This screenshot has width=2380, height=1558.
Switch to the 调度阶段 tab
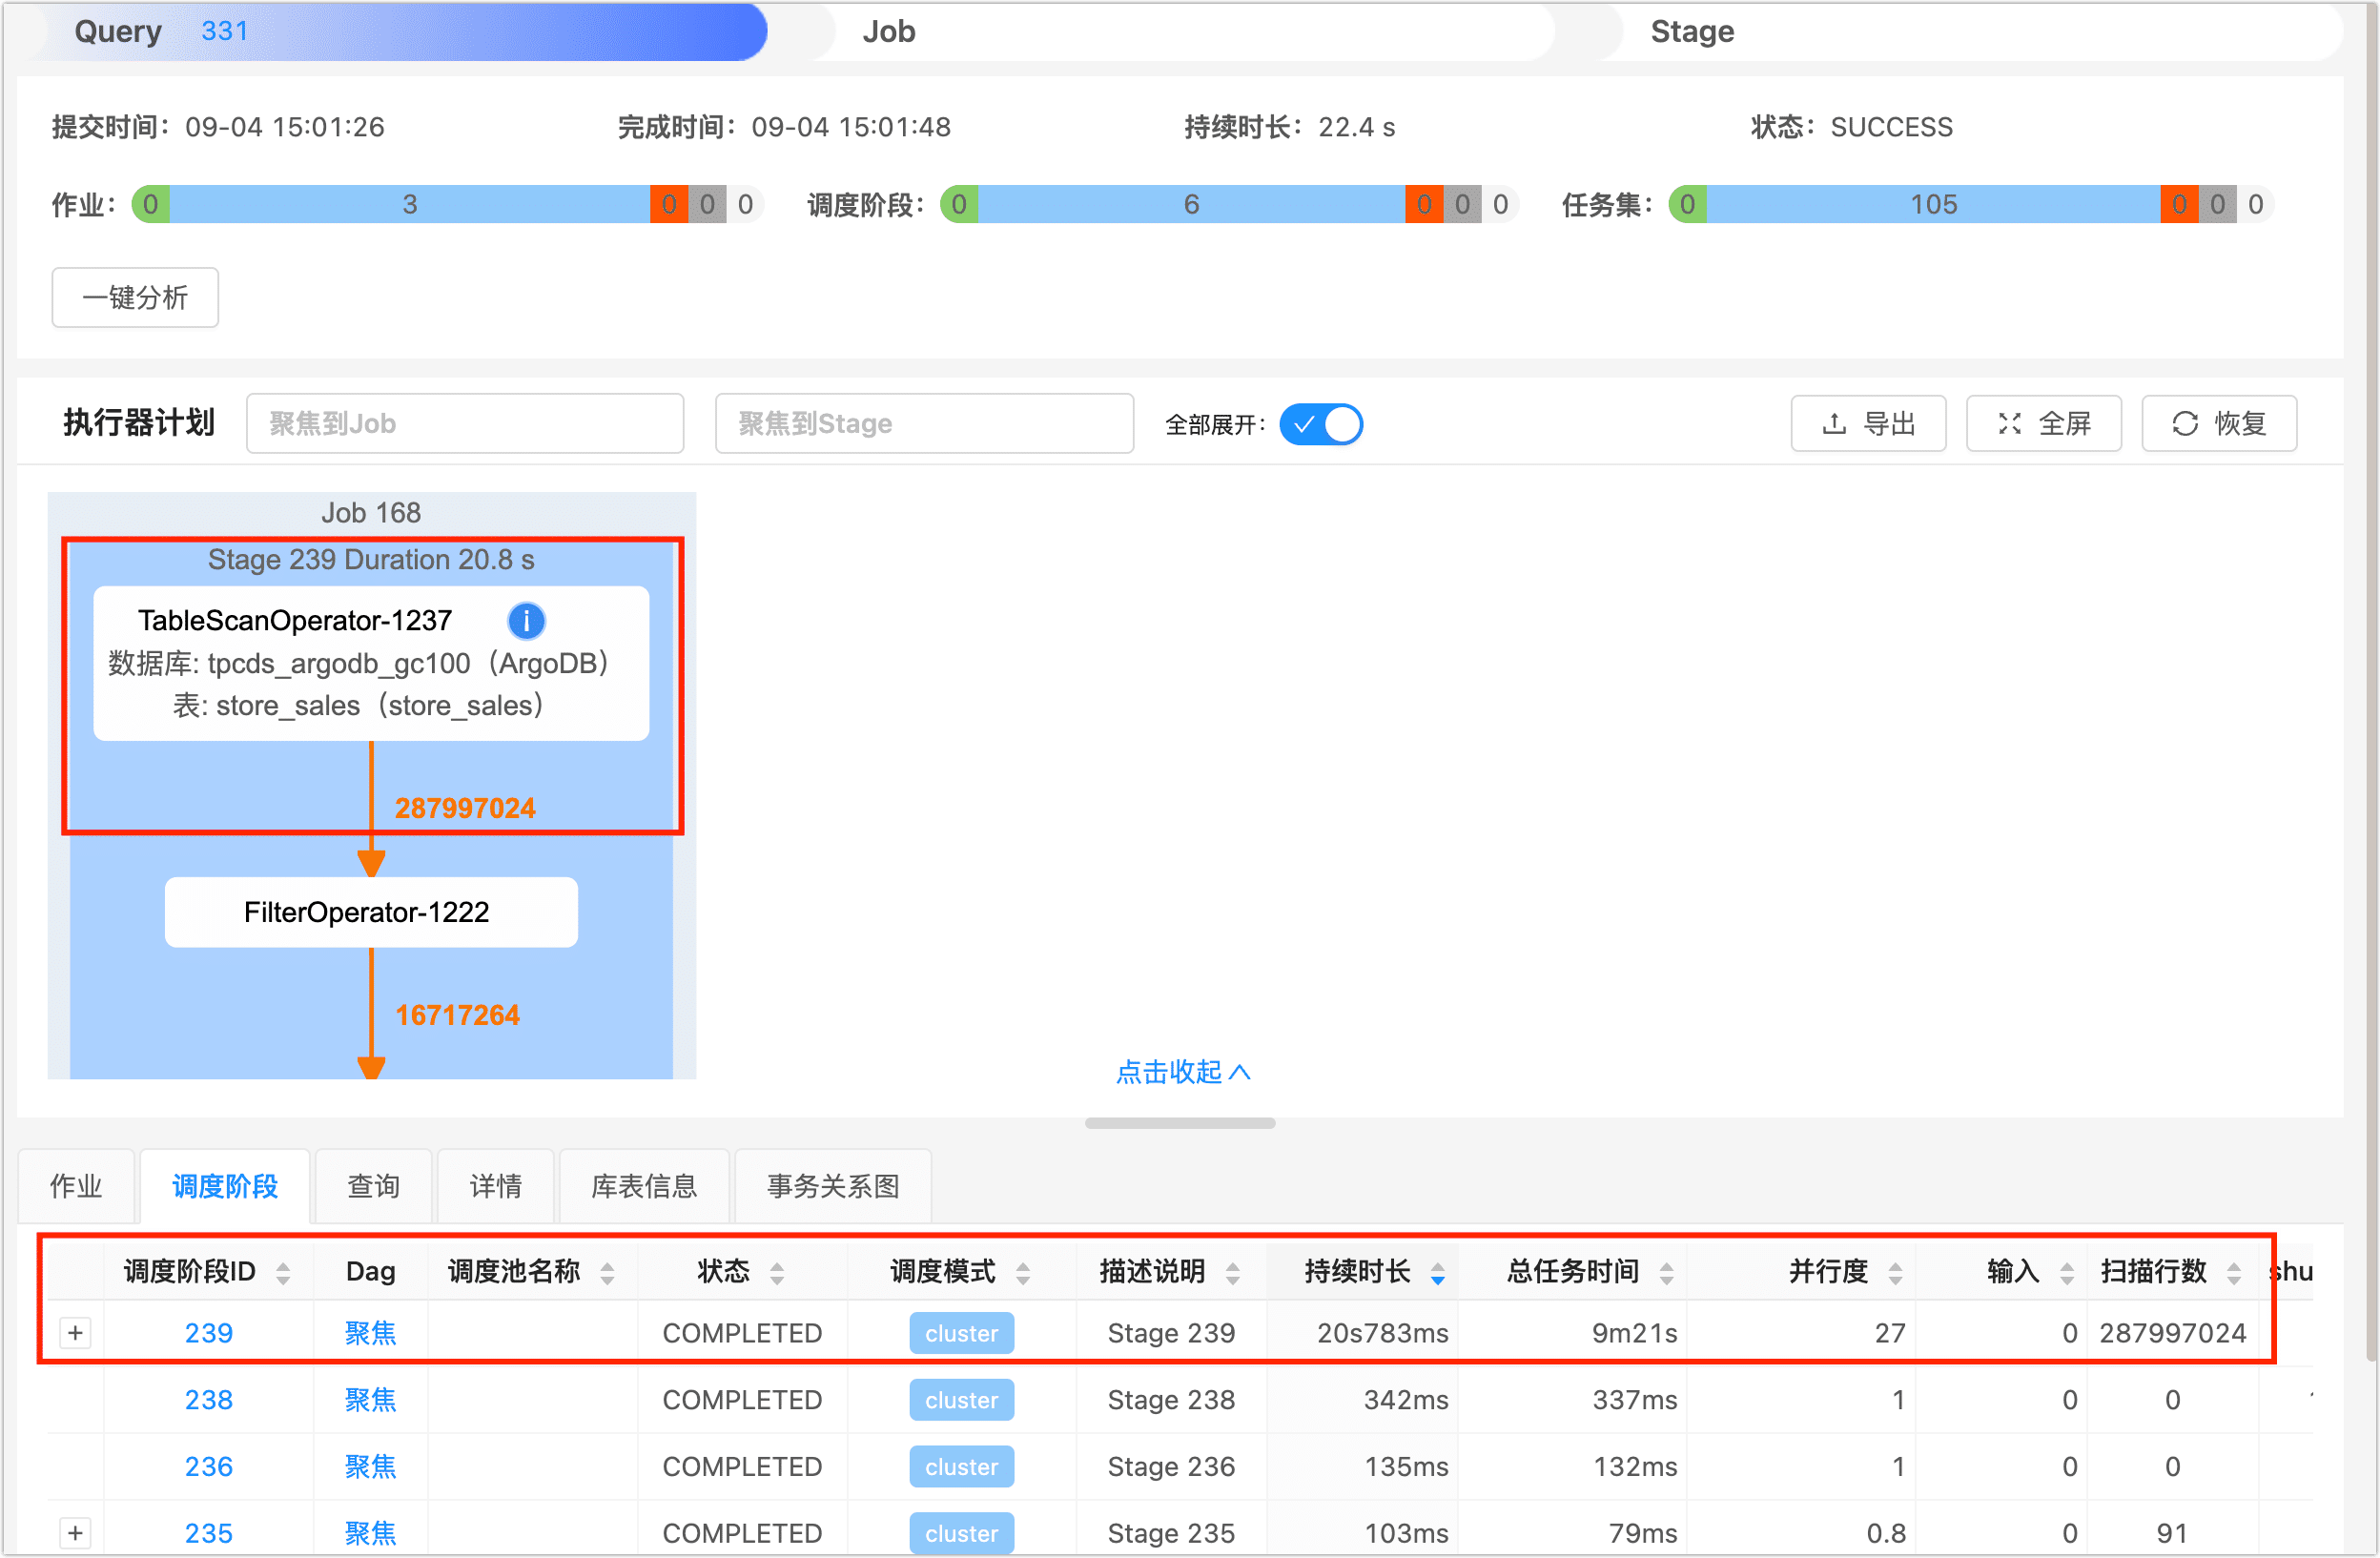tap(225, 1187)
